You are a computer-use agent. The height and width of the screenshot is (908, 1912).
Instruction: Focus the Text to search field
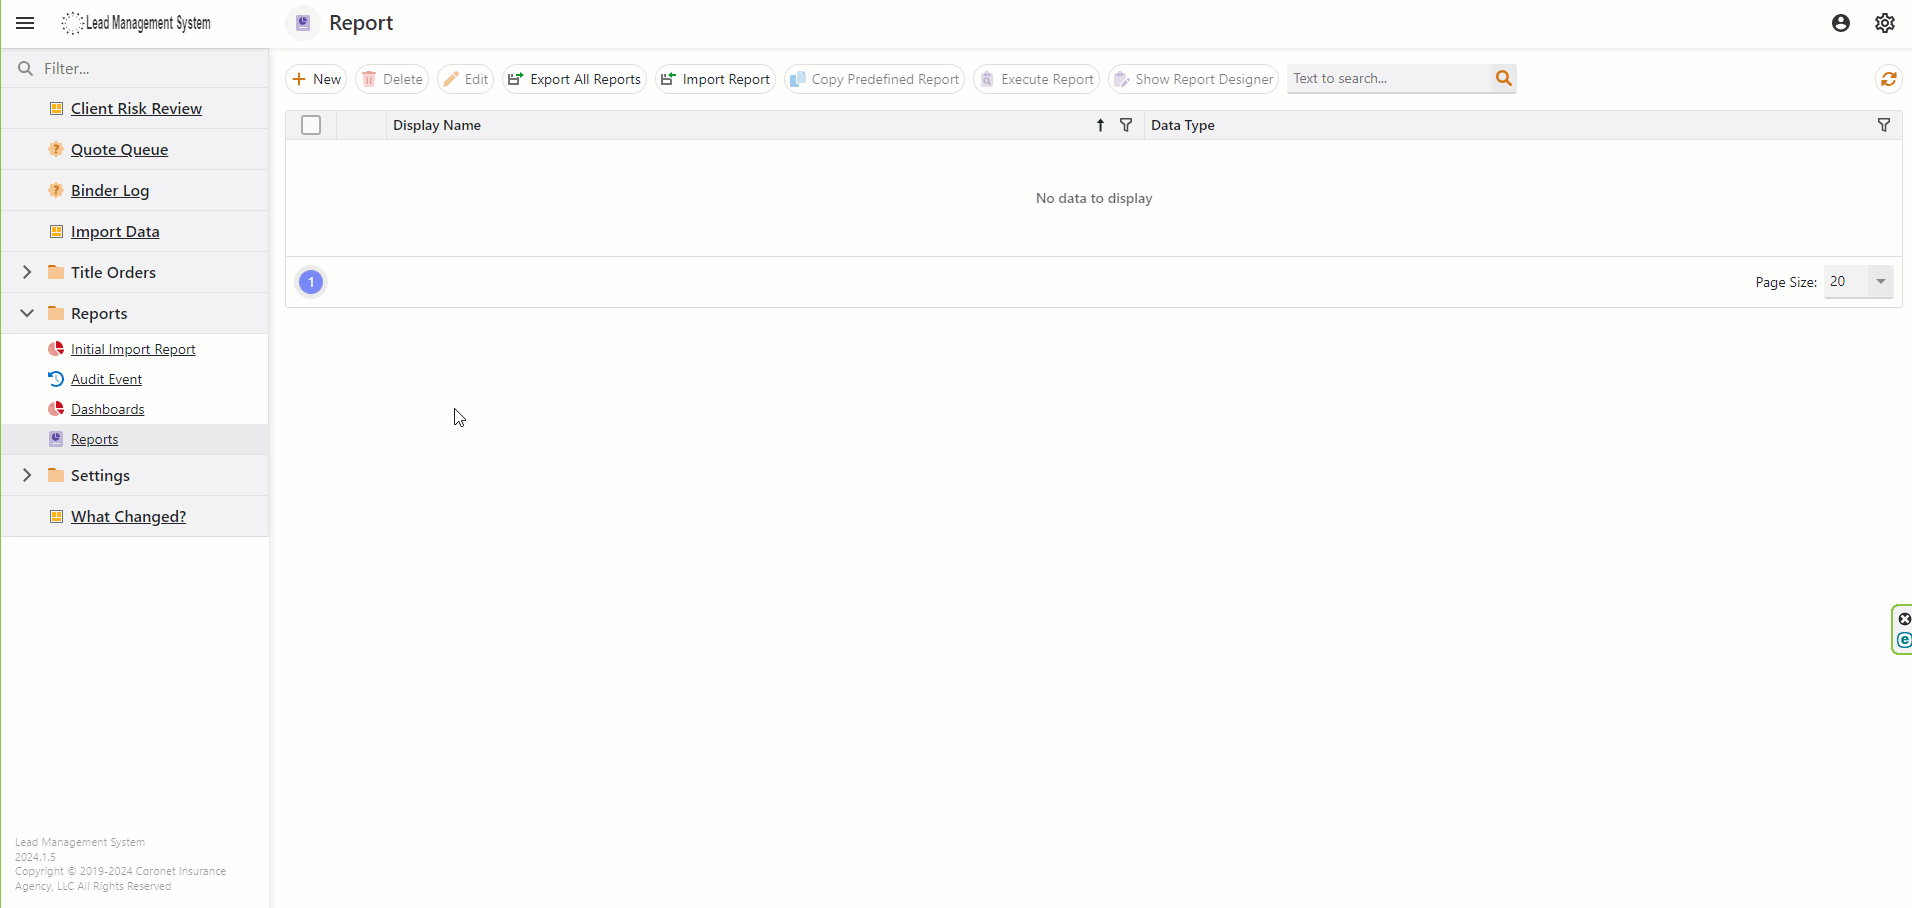pyautogui.click(x=1387, y=78)
